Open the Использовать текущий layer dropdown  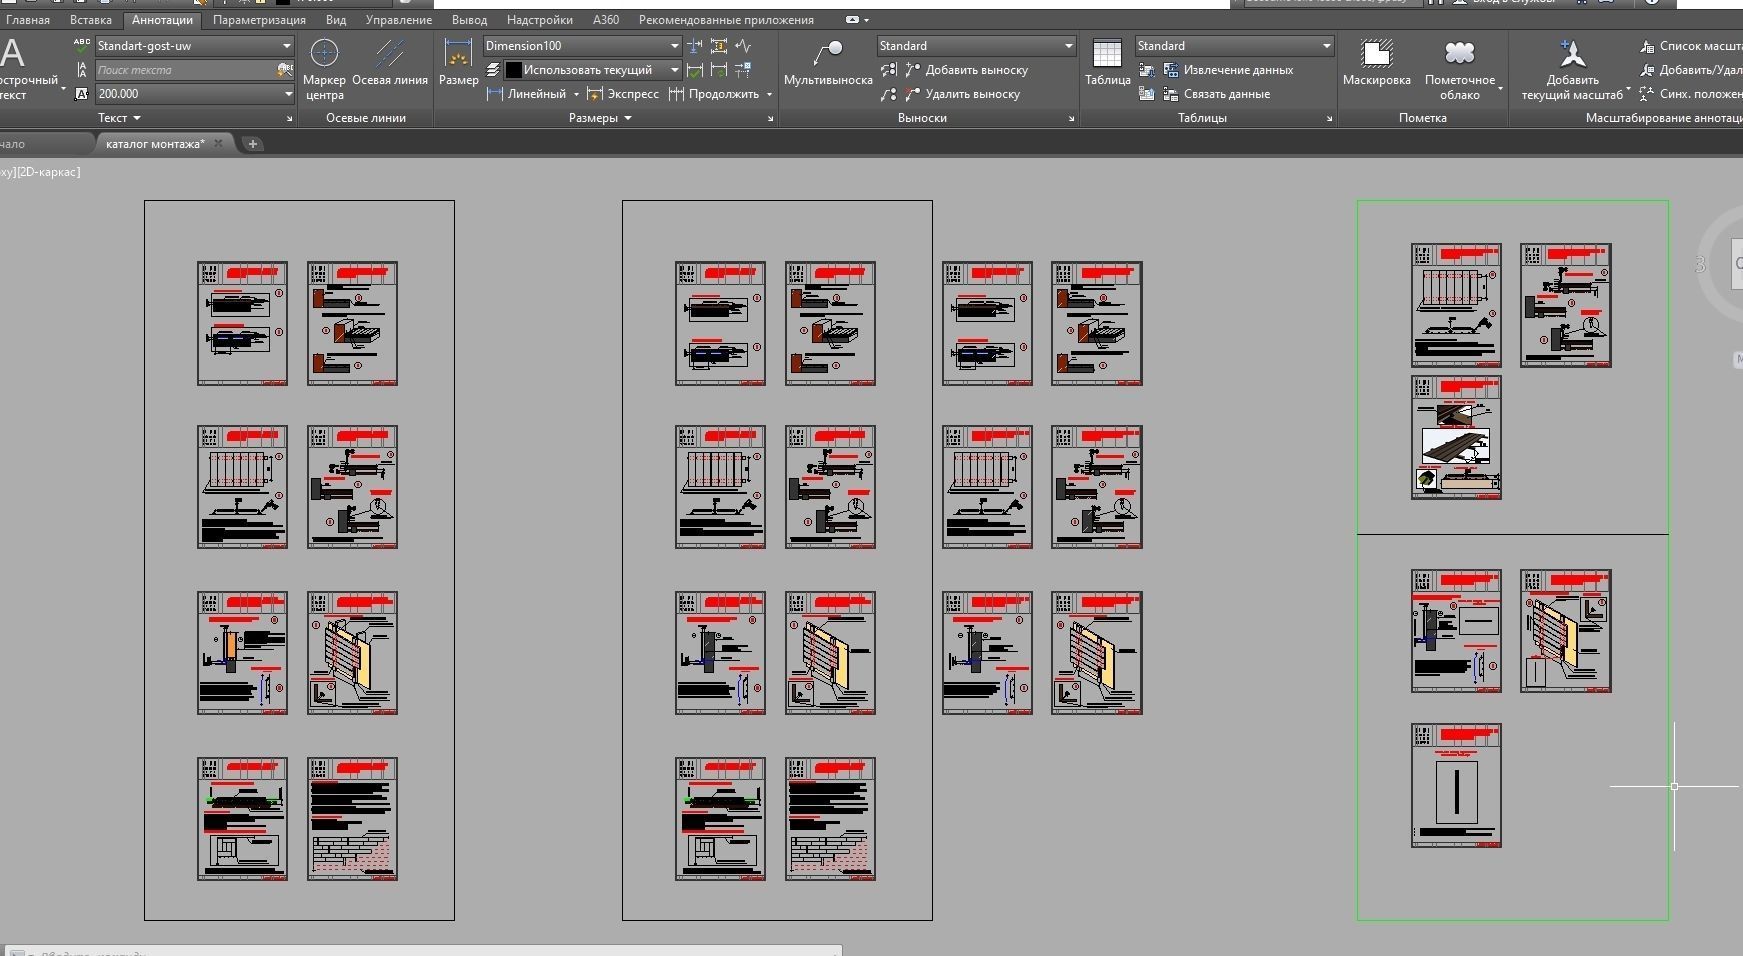[x=675, y=70]
